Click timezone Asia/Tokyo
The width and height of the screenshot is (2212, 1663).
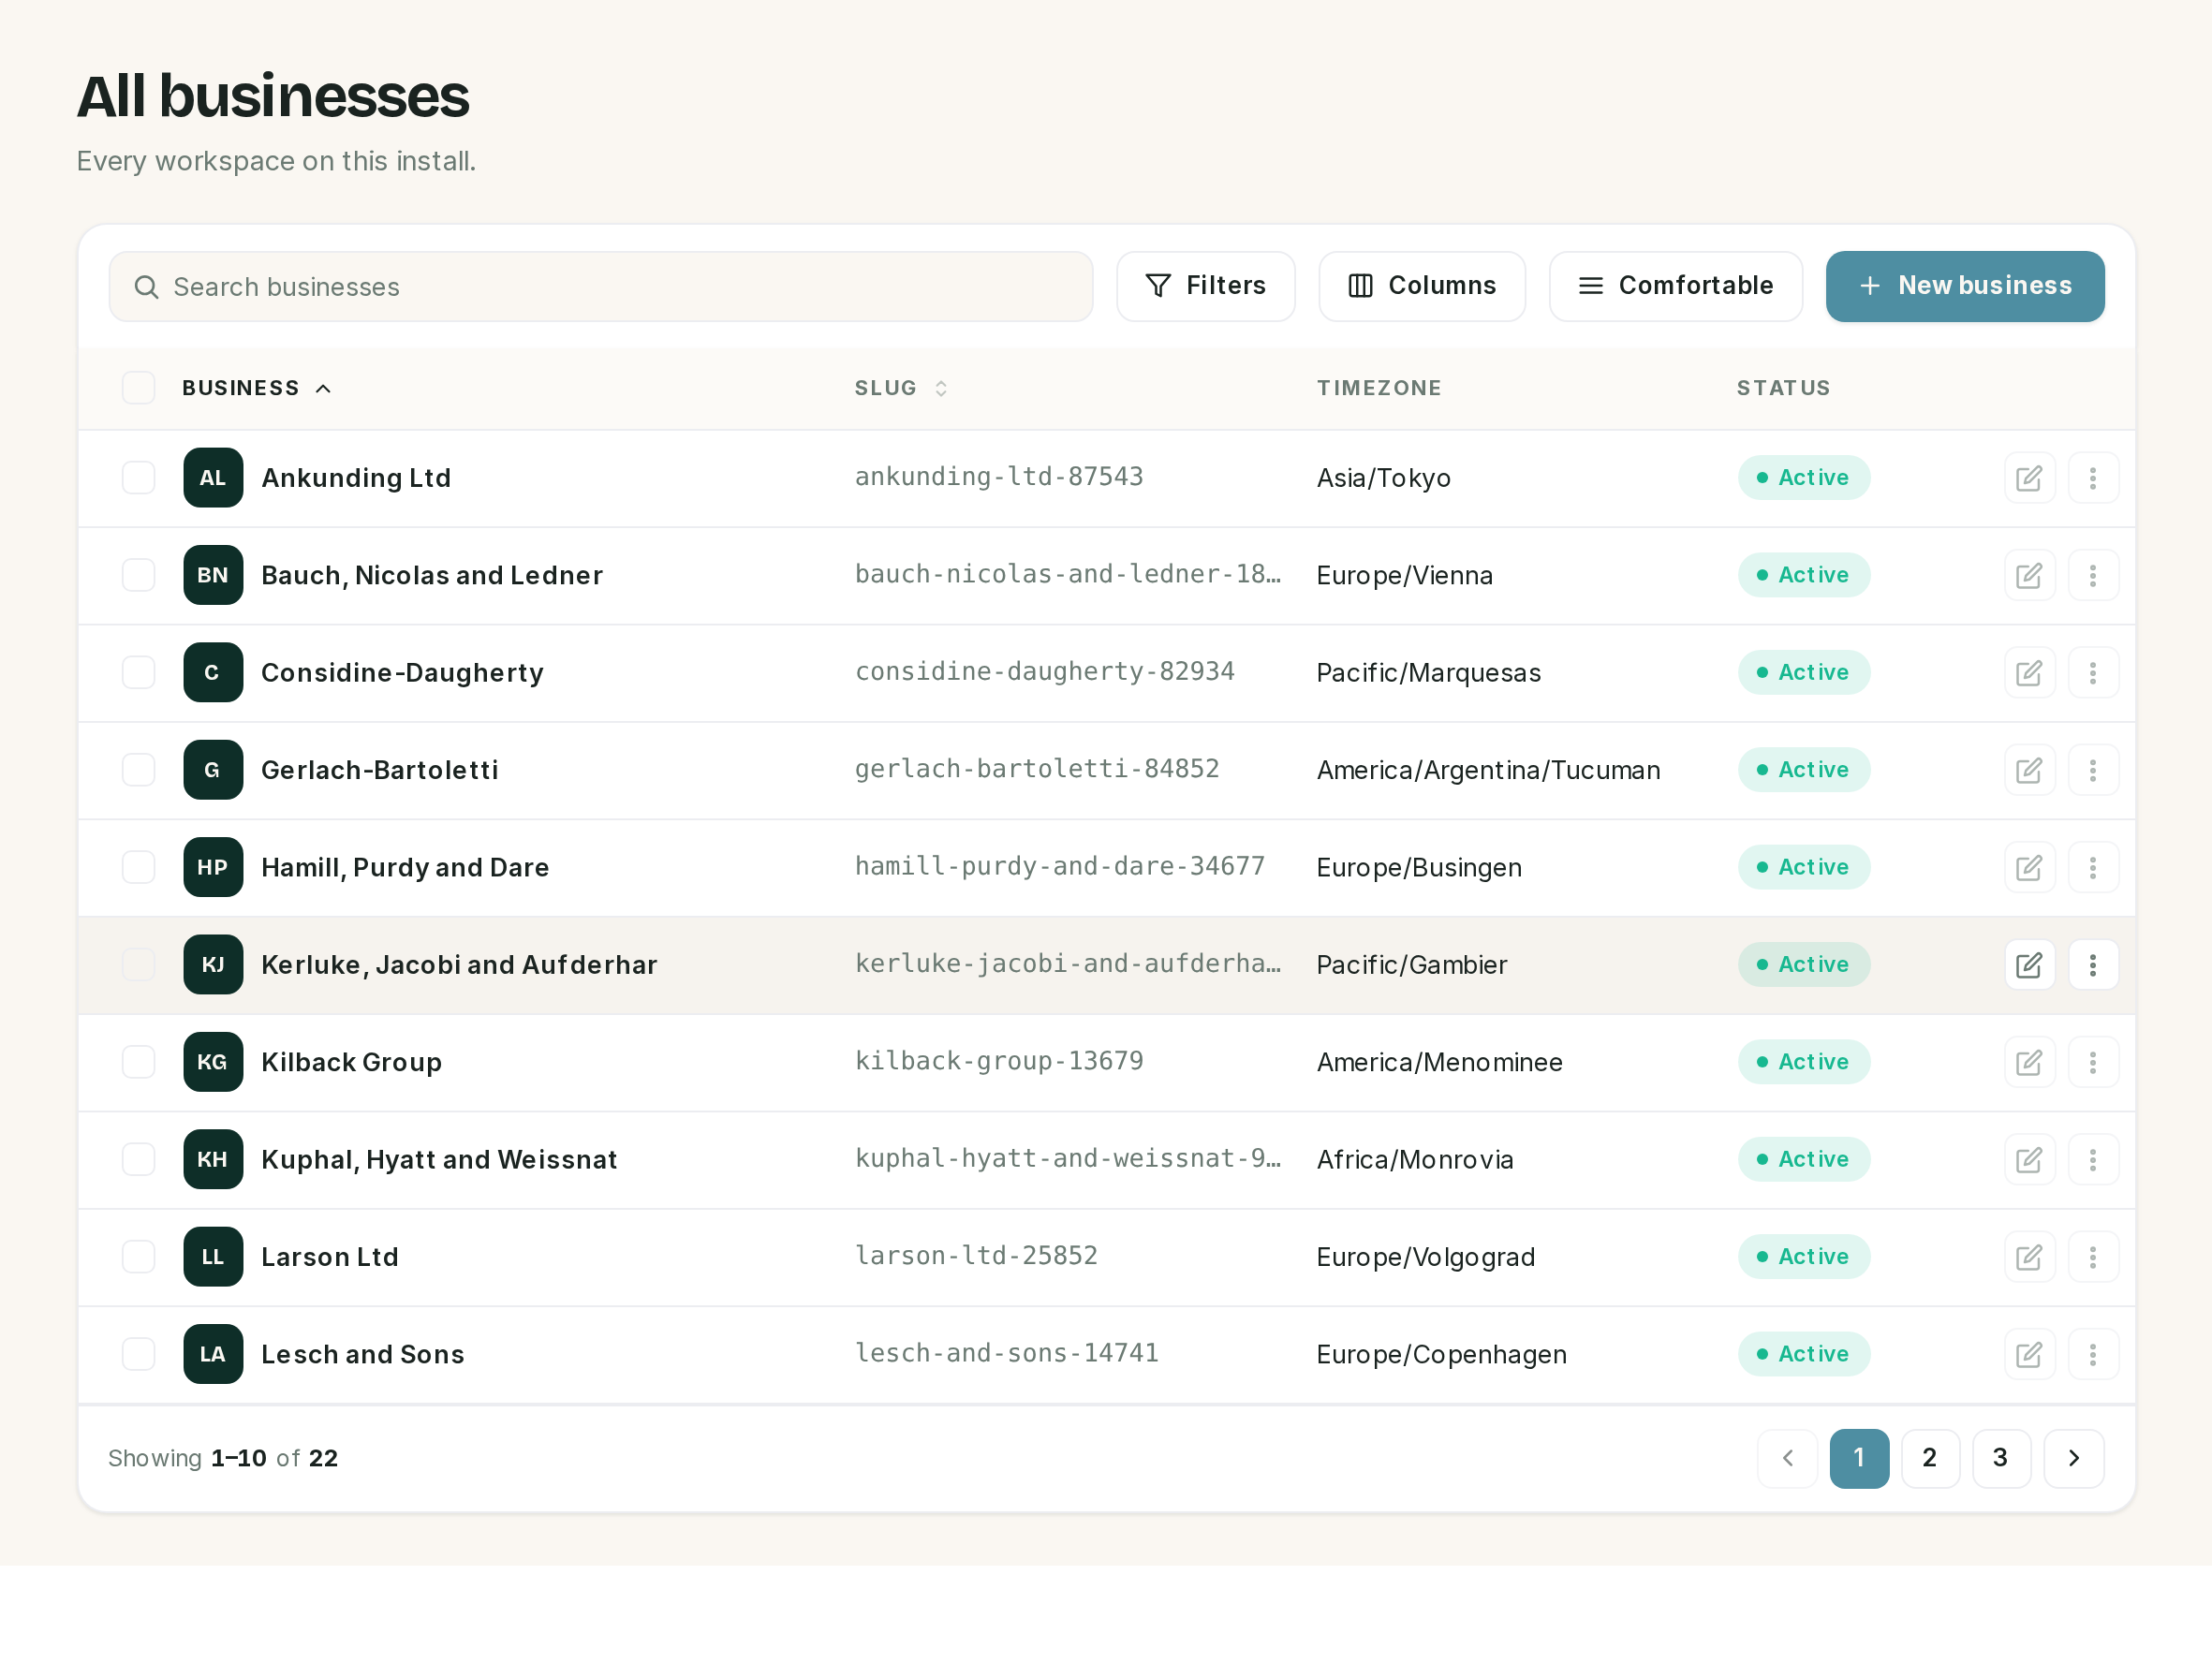click(x=1383, y=478)
